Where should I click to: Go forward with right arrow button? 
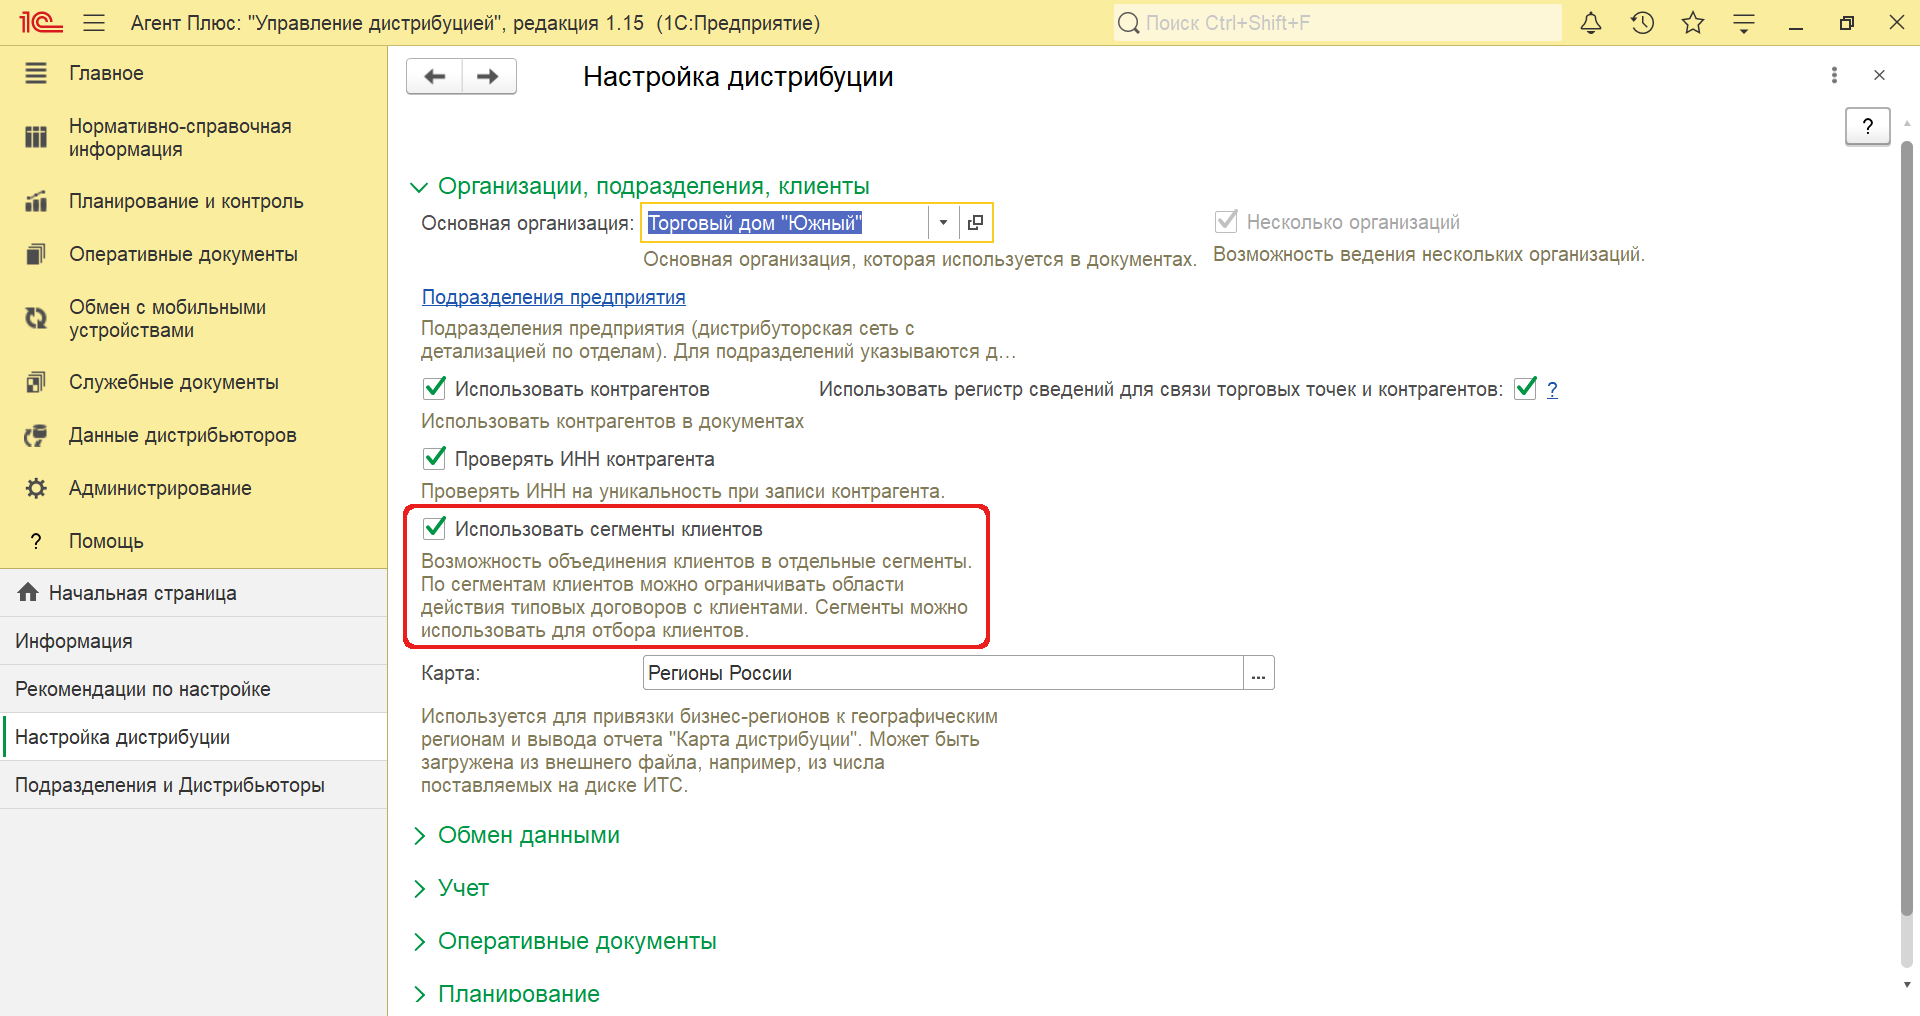[489, 76]
